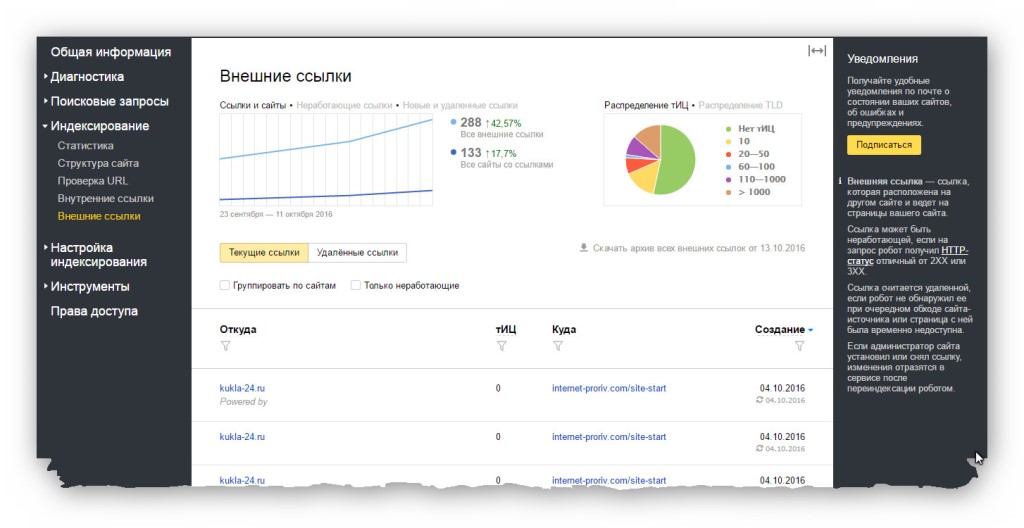Switch chart to Неработающие ссылки tab
Screen dimensions: 1024x528
[344, 105]
